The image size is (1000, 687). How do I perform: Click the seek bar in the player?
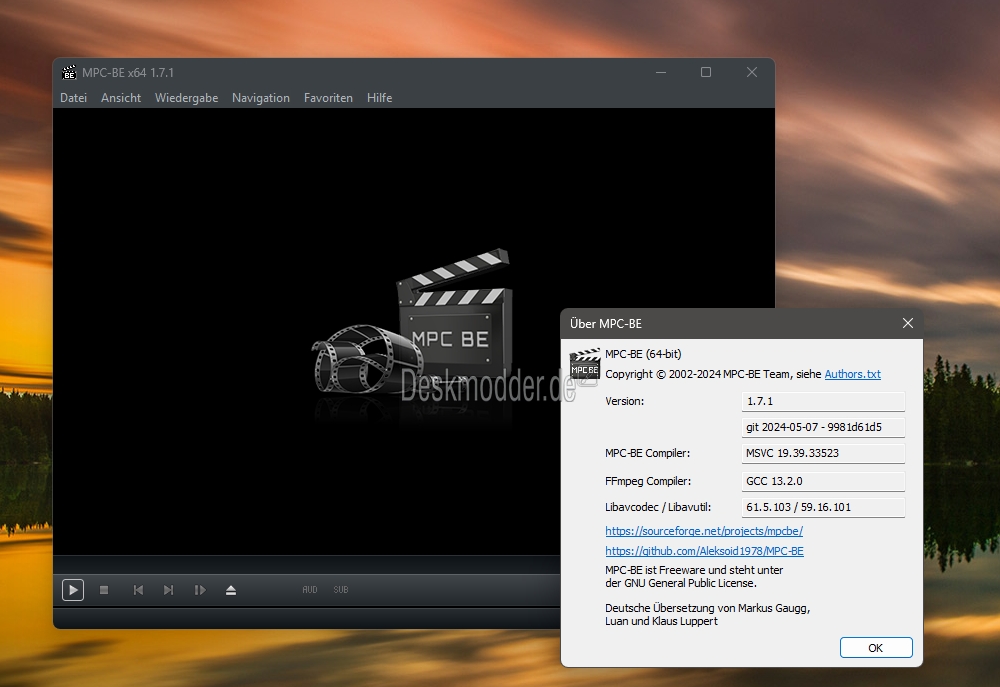coord(307,565)
